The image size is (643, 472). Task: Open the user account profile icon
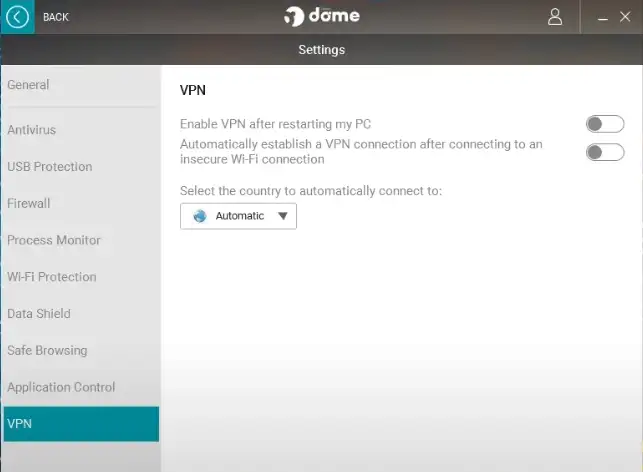[x=555, y=17]
